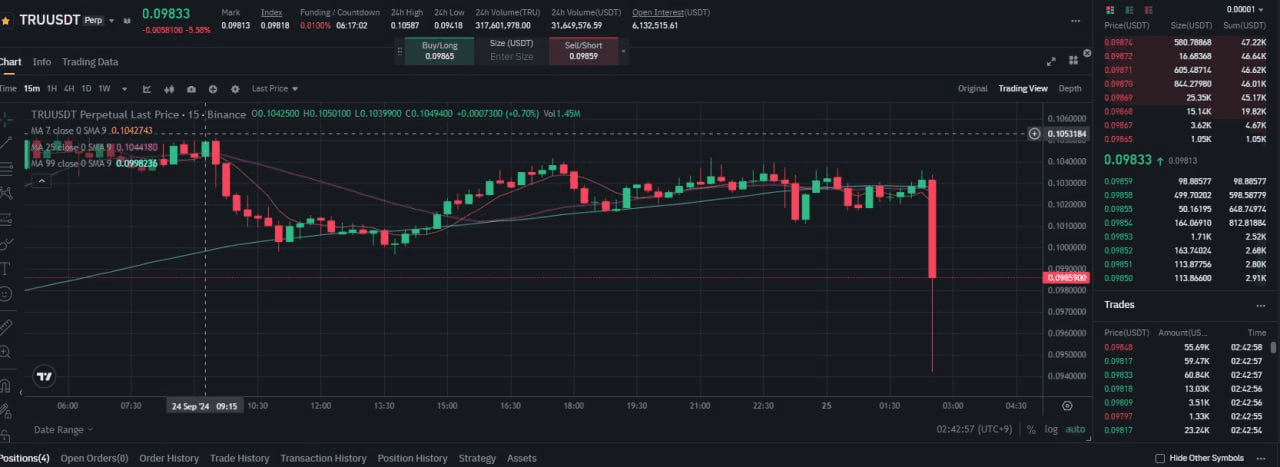The width and height of the screenshot is (1280, 467).
Task: Select the trend line drawing tool
Action: 6,142
